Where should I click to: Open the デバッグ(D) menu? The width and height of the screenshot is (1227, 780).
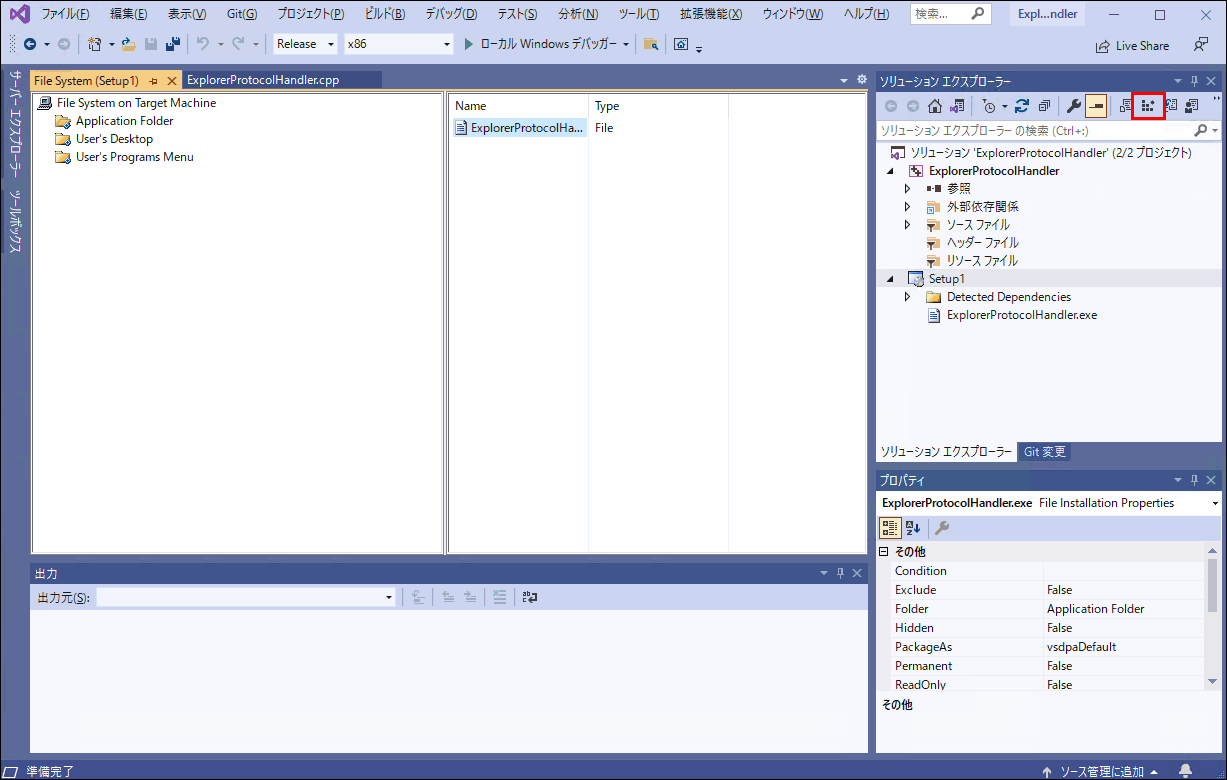[x=451, y=14]
